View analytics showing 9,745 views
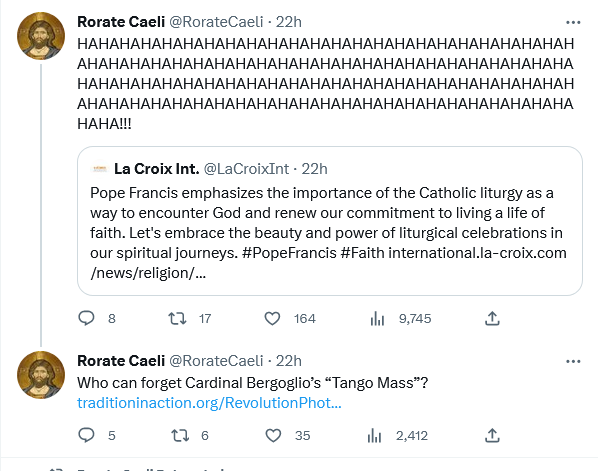This screenshot has width=598, height=471. [x=377, y=318]
